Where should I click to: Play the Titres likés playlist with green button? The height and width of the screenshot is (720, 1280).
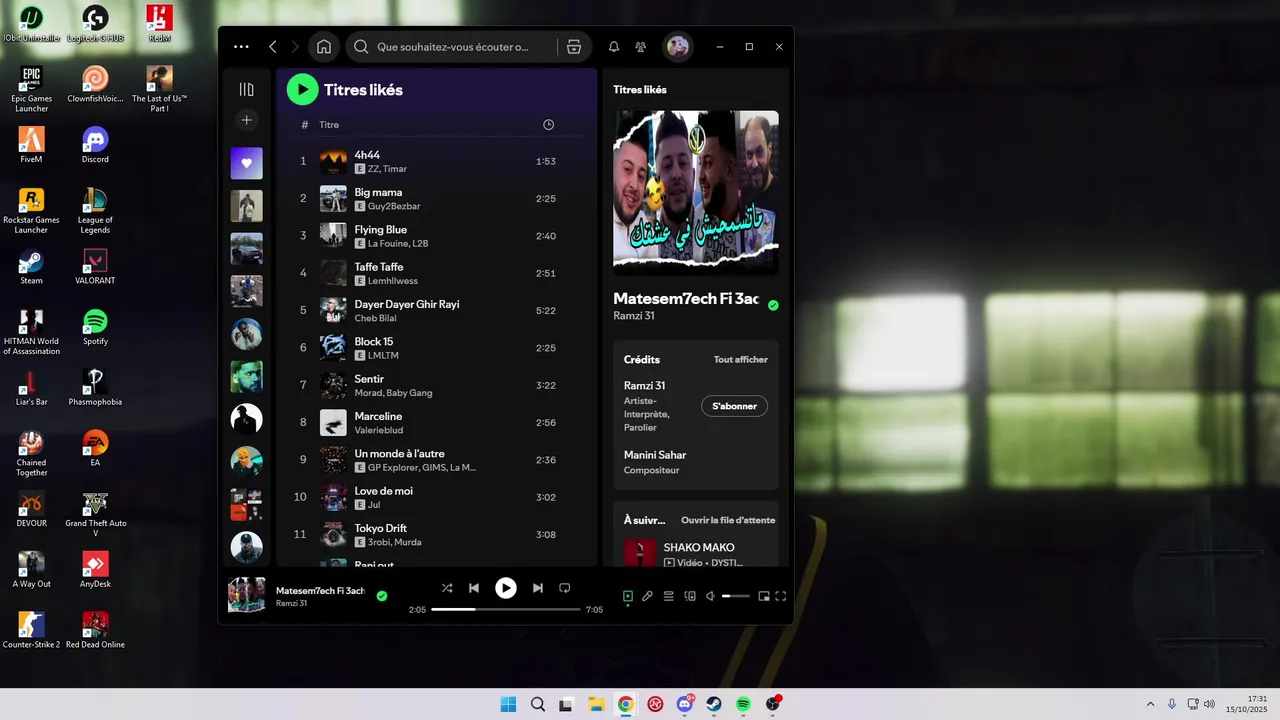[x=302, y=89]
